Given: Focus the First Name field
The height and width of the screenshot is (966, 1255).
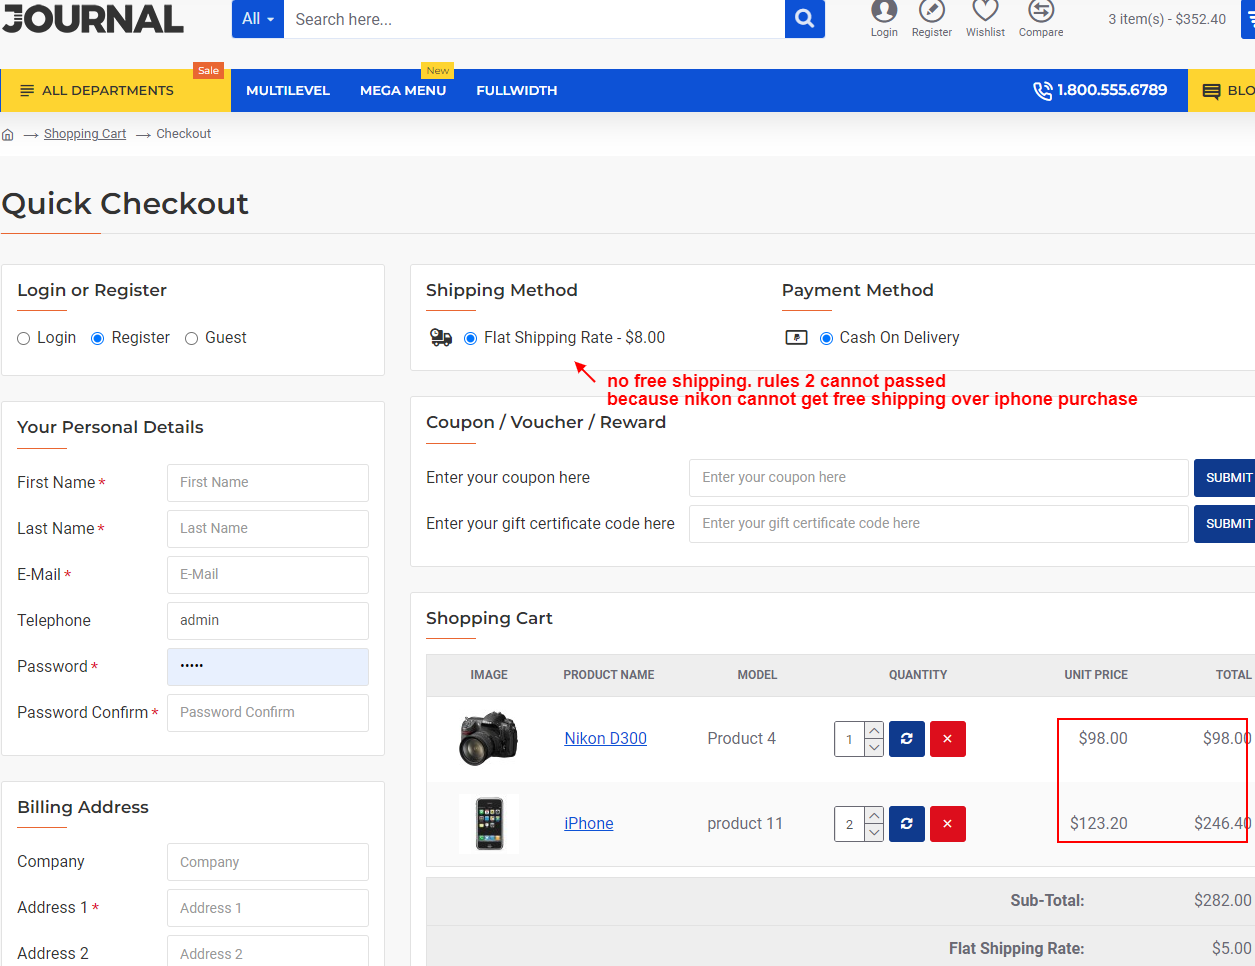Looking at the screenshot, I should [x=268, y=483].
